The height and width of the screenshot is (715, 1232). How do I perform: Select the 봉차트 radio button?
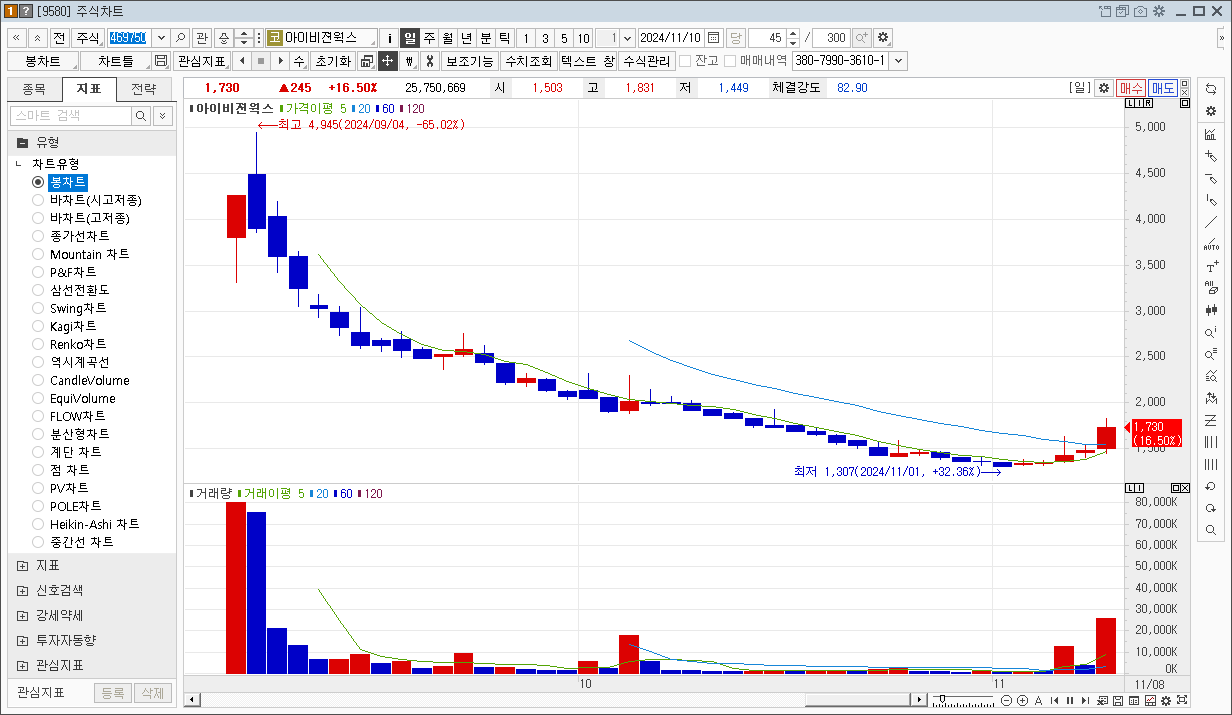pos(38,182)
